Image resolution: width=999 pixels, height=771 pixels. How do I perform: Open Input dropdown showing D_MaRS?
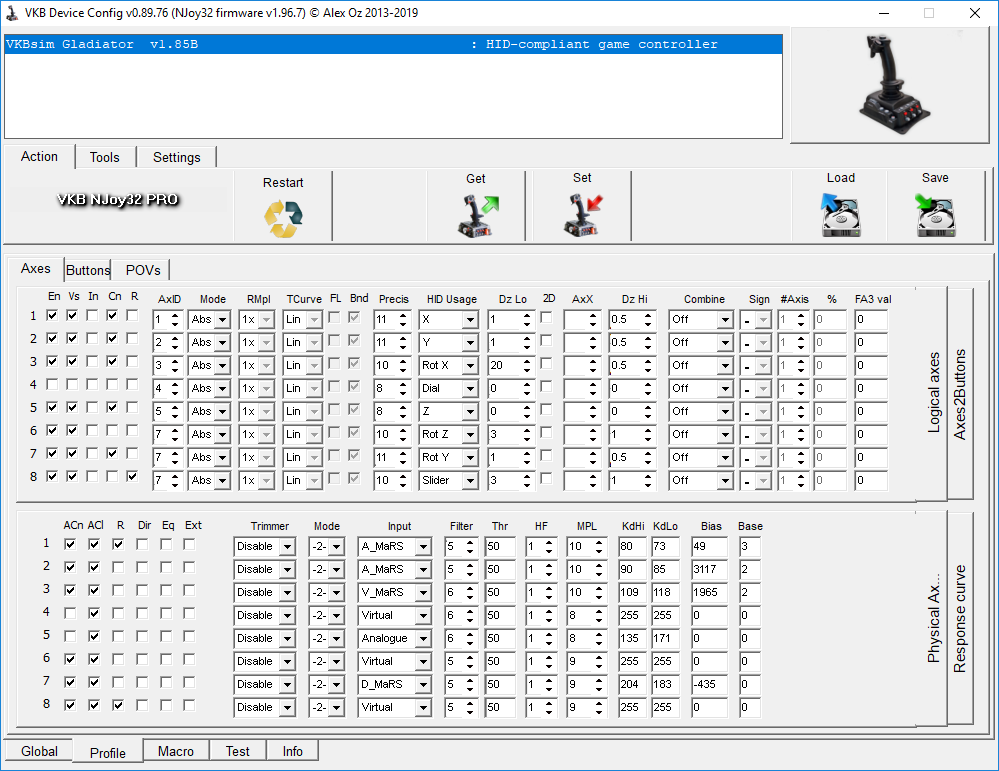pos(423,684)
